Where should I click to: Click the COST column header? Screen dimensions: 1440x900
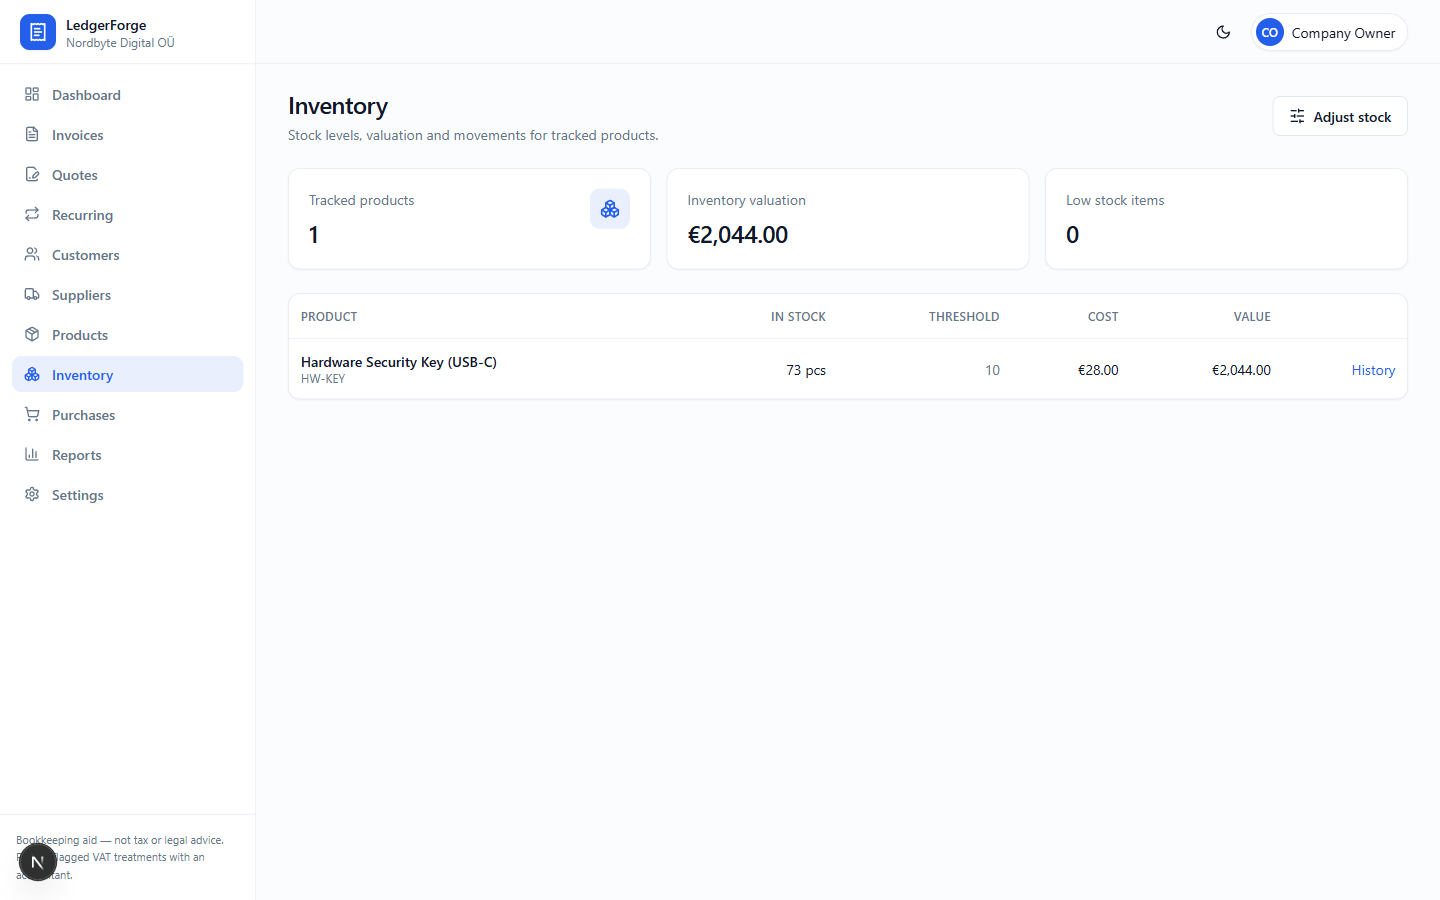(x=1103, y=316)
